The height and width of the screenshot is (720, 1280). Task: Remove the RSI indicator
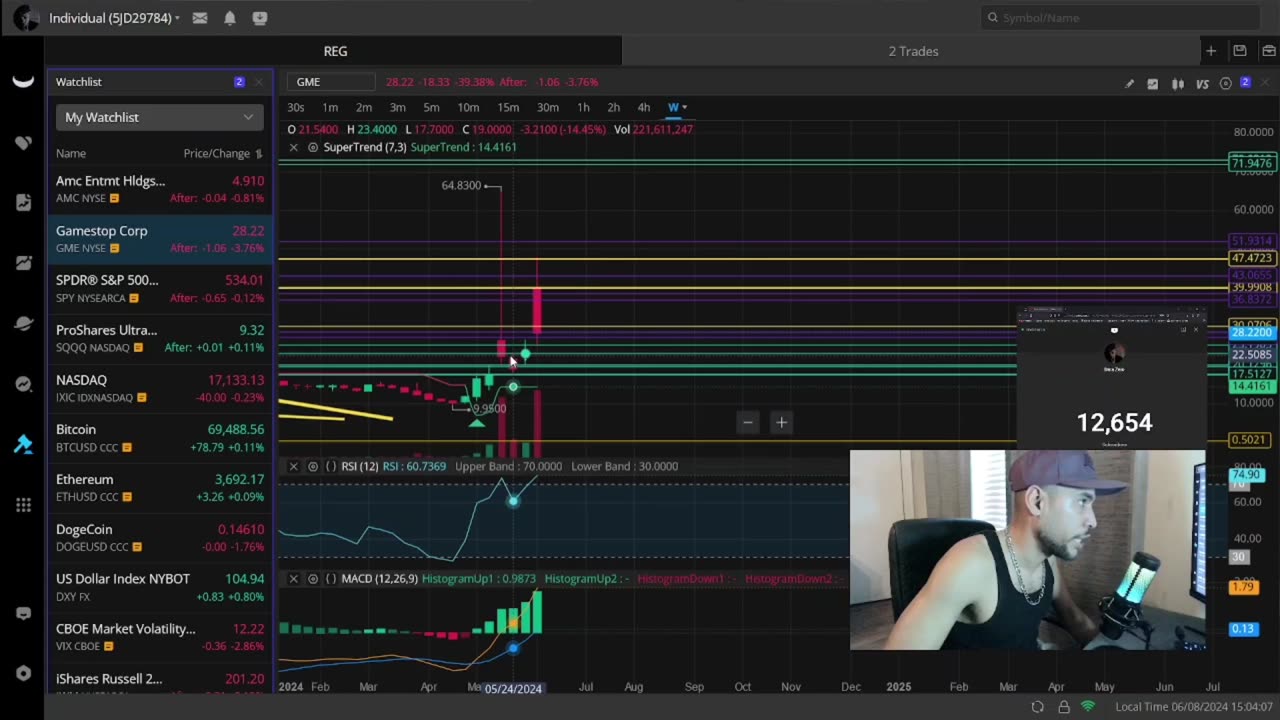[293, 466]
